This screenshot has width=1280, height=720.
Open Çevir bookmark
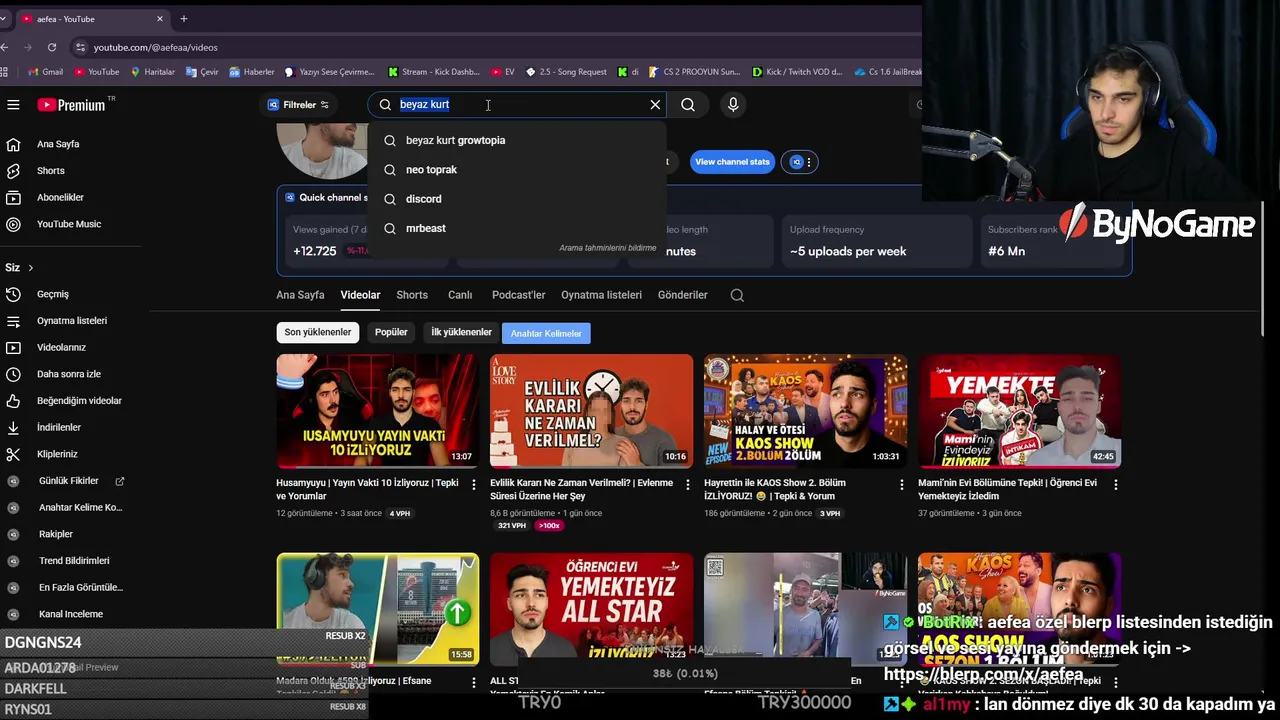(202, 72)
